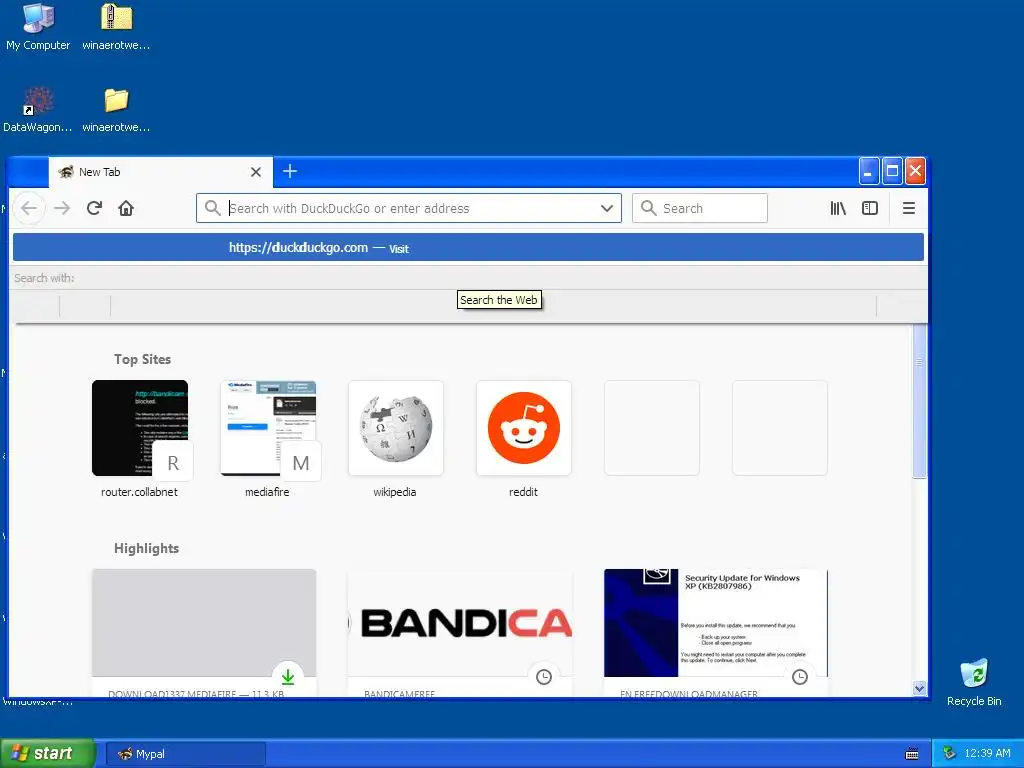This screenshot has height=768, width=1024.
Task: Focus the Search toolbar field
Action: point(700,208)
